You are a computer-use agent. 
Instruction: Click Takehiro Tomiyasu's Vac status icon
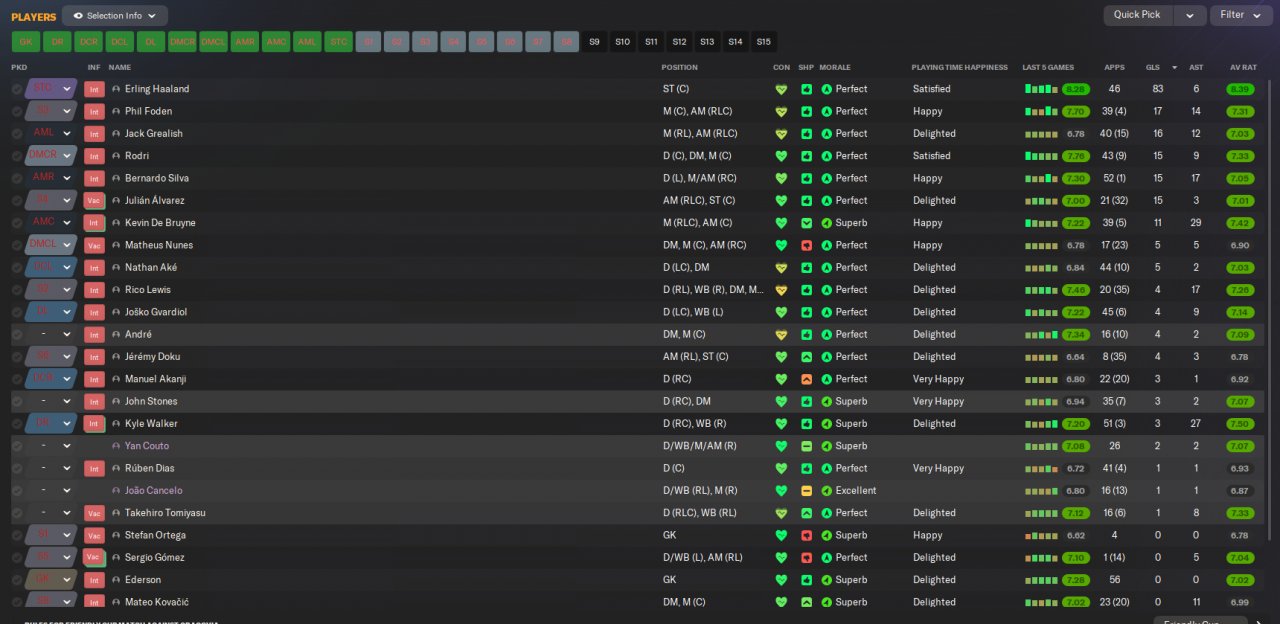pyautogui.click(x=94, y=513)
